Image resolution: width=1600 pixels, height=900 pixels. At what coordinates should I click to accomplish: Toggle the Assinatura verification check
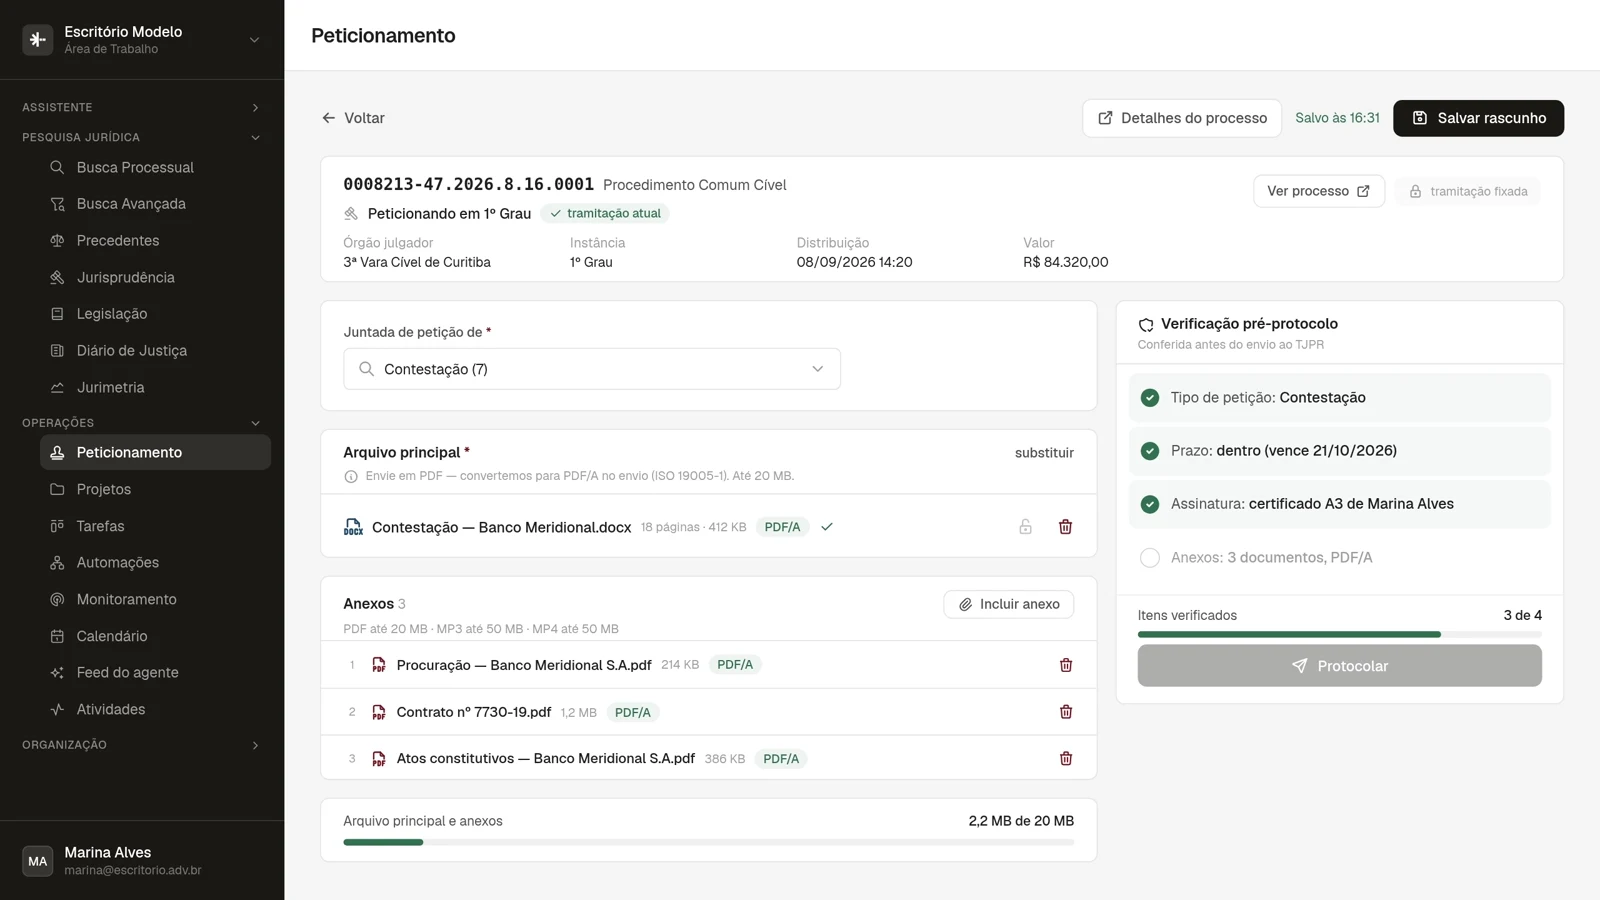click(x=1150, y=504)
